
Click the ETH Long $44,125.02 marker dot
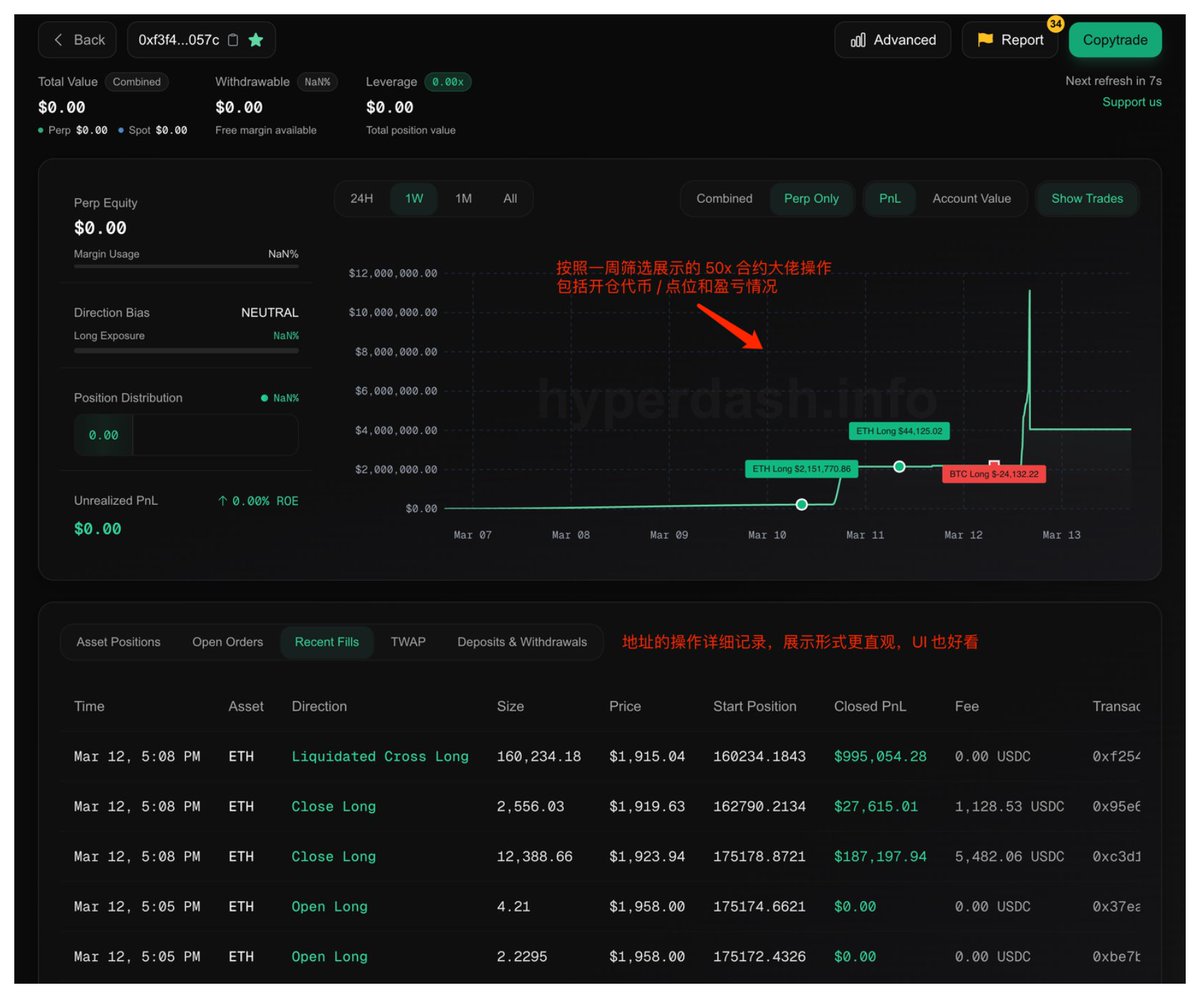coord(899,467)
